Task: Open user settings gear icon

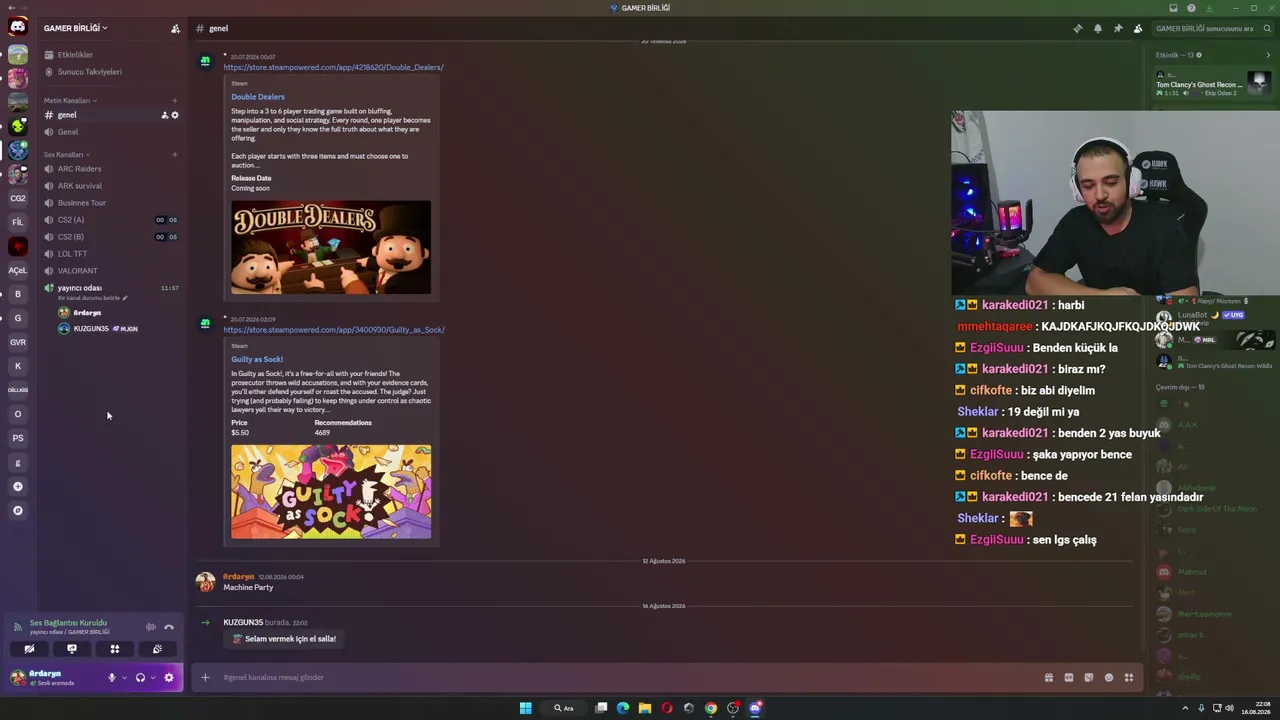Action: 168,677
